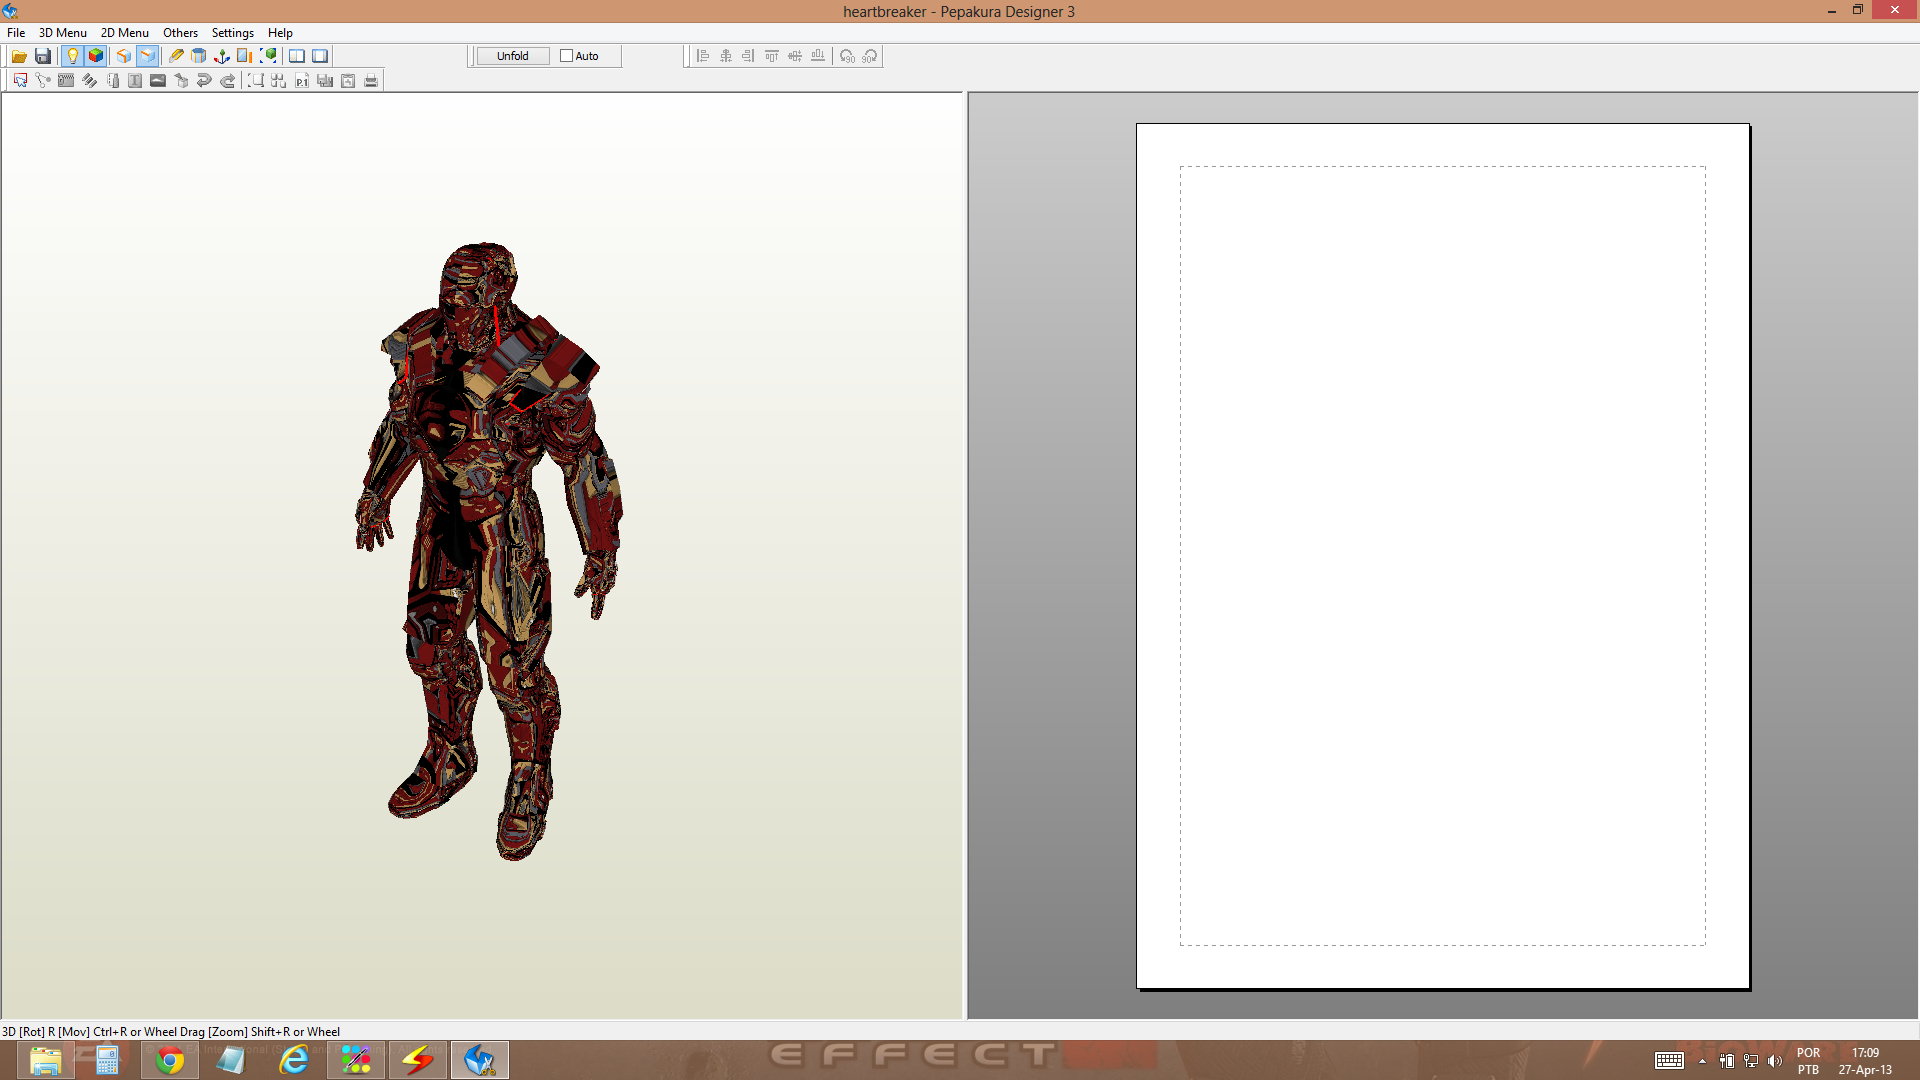Open the touch keyboard tray icon
The height and width of the screenshot is (1080, 1920).
(1669, 1061)
